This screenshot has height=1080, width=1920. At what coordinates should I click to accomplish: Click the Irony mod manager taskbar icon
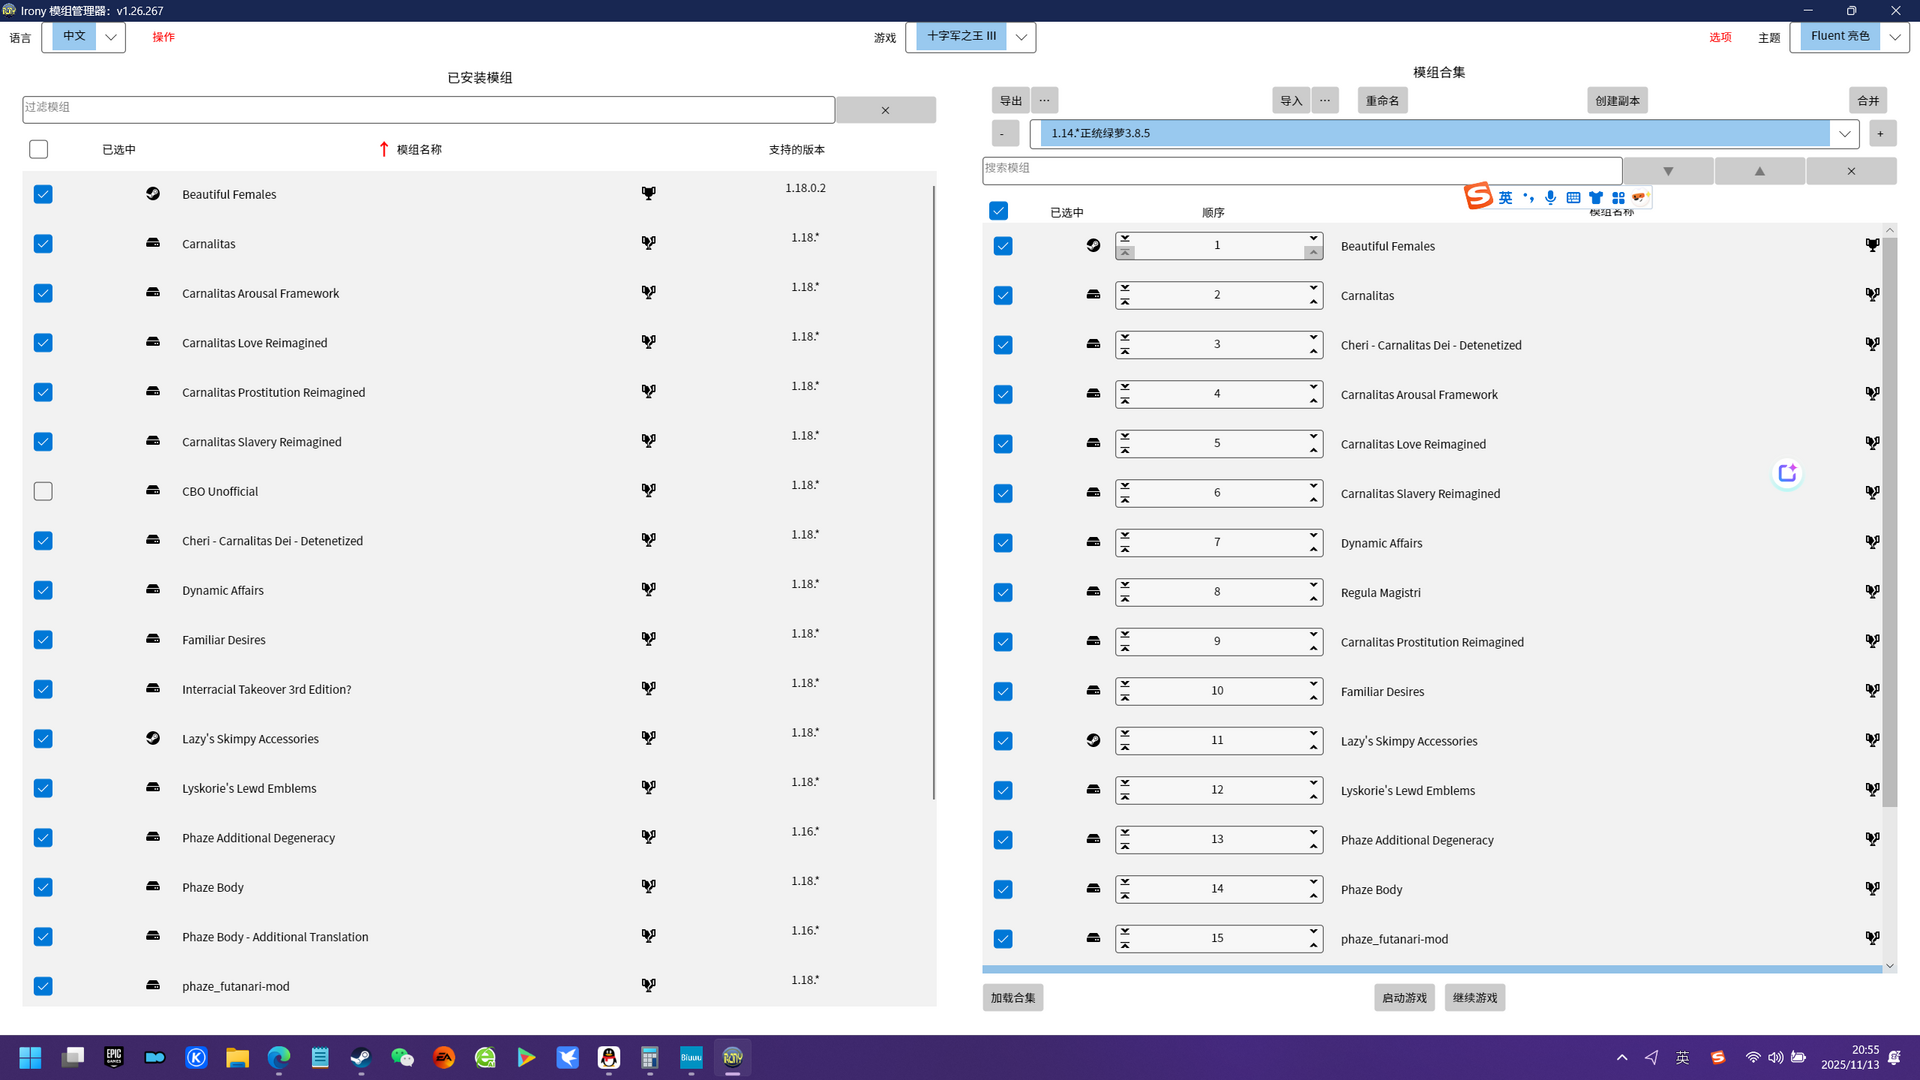point(732,1057)
